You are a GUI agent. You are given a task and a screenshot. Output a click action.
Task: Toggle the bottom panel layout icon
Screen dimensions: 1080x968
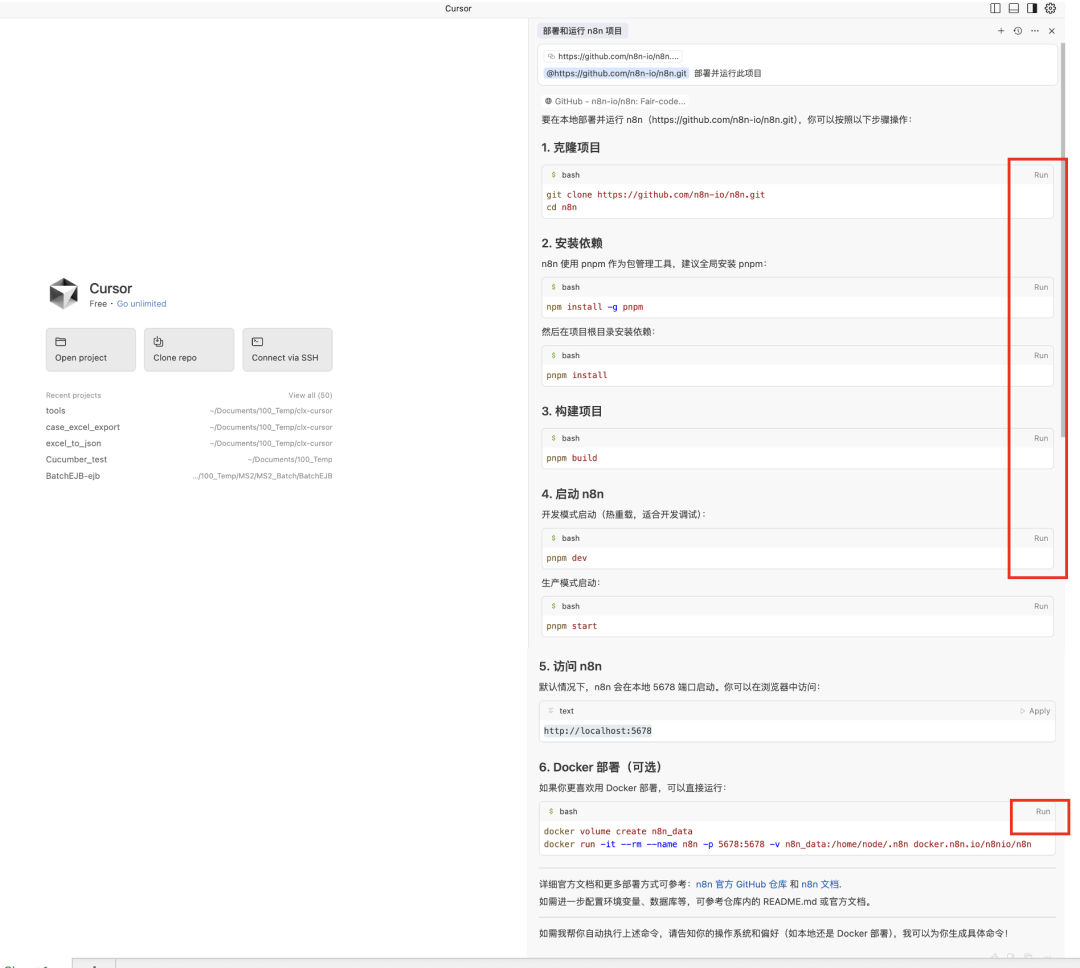[x=1013, y=8]
